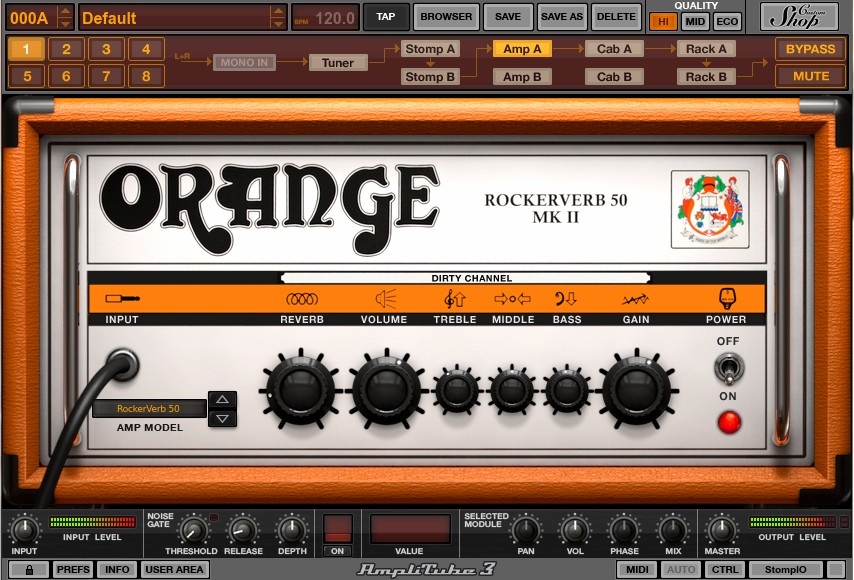This screenshot has width=854, height=580.
Task: Click the reverb coil icon
Action: 302,299
